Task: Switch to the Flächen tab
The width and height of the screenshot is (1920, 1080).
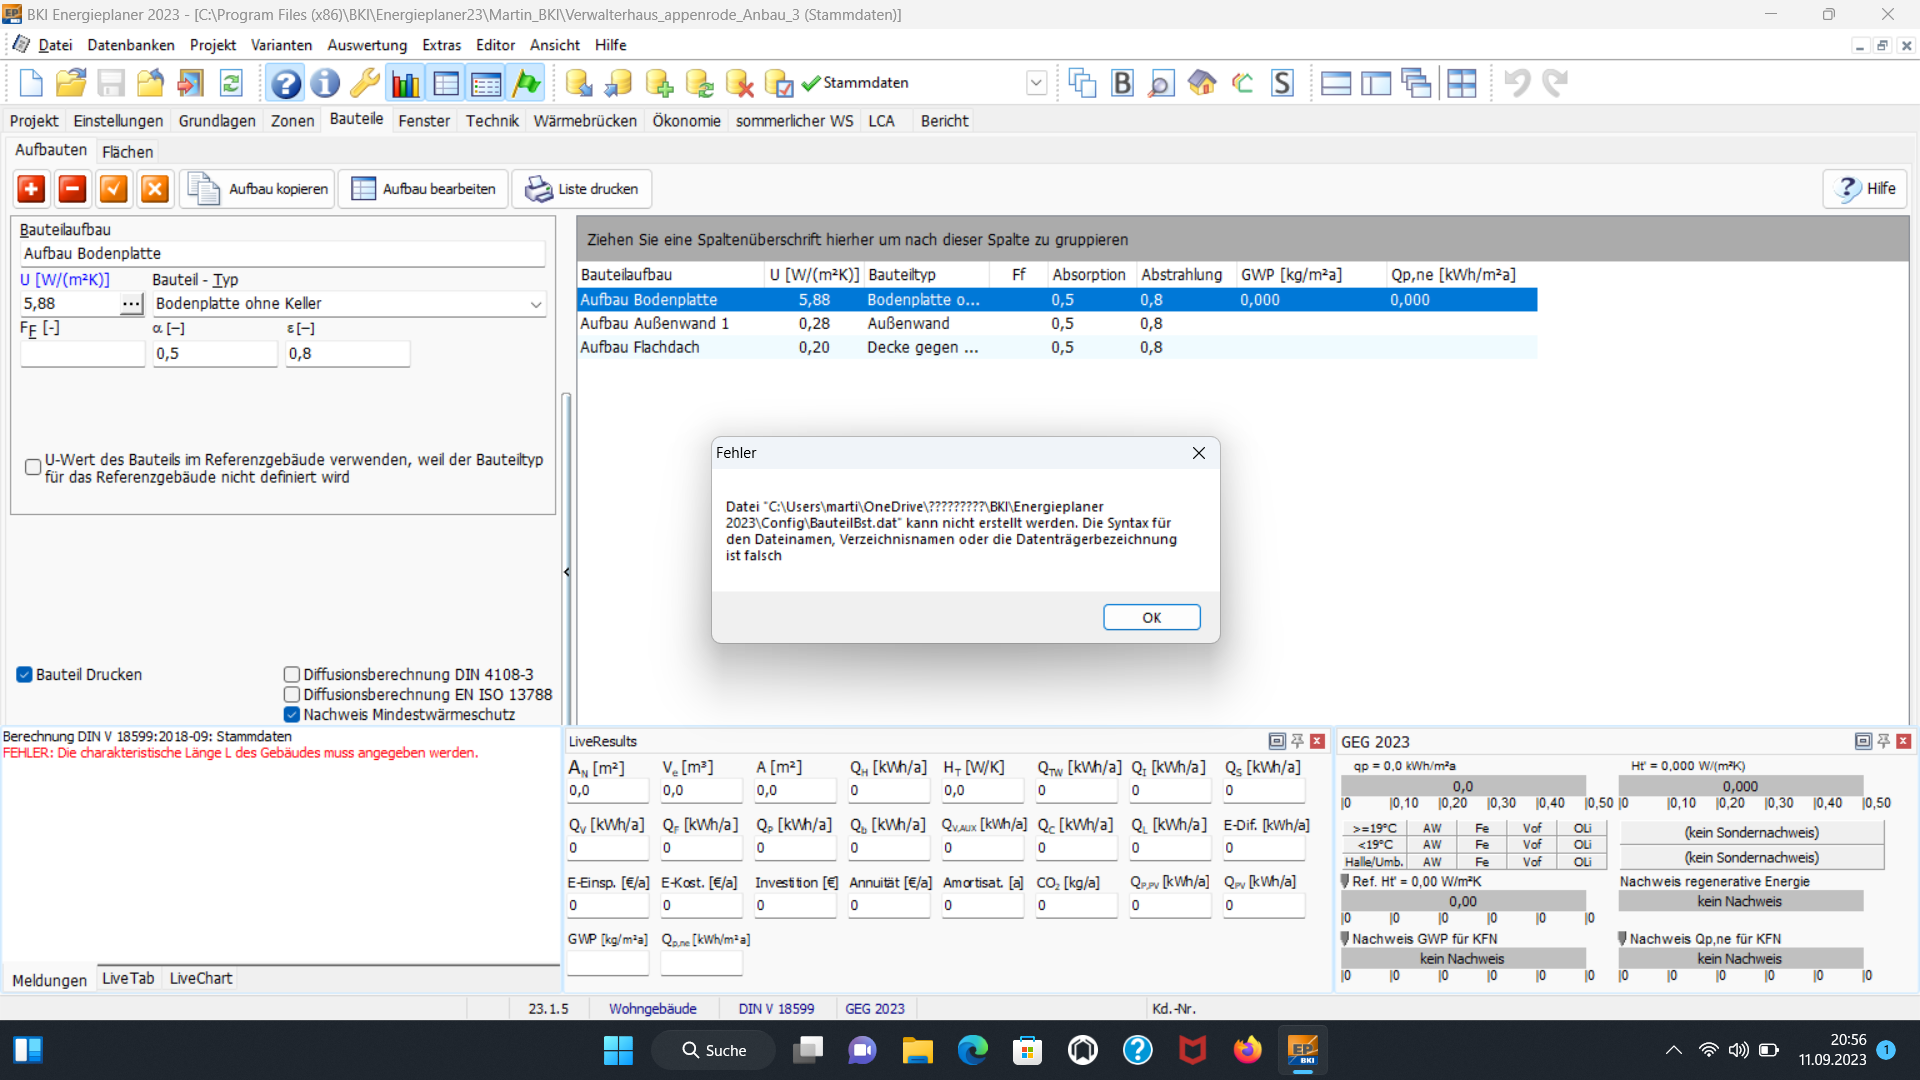Action: [x=127, y=152]
